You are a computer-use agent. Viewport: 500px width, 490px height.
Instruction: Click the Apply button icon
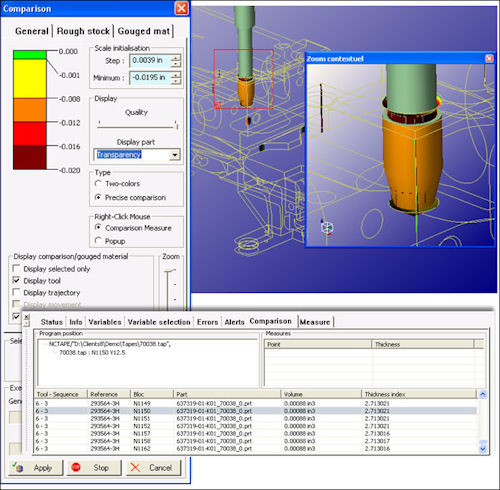tap(18, 467)
